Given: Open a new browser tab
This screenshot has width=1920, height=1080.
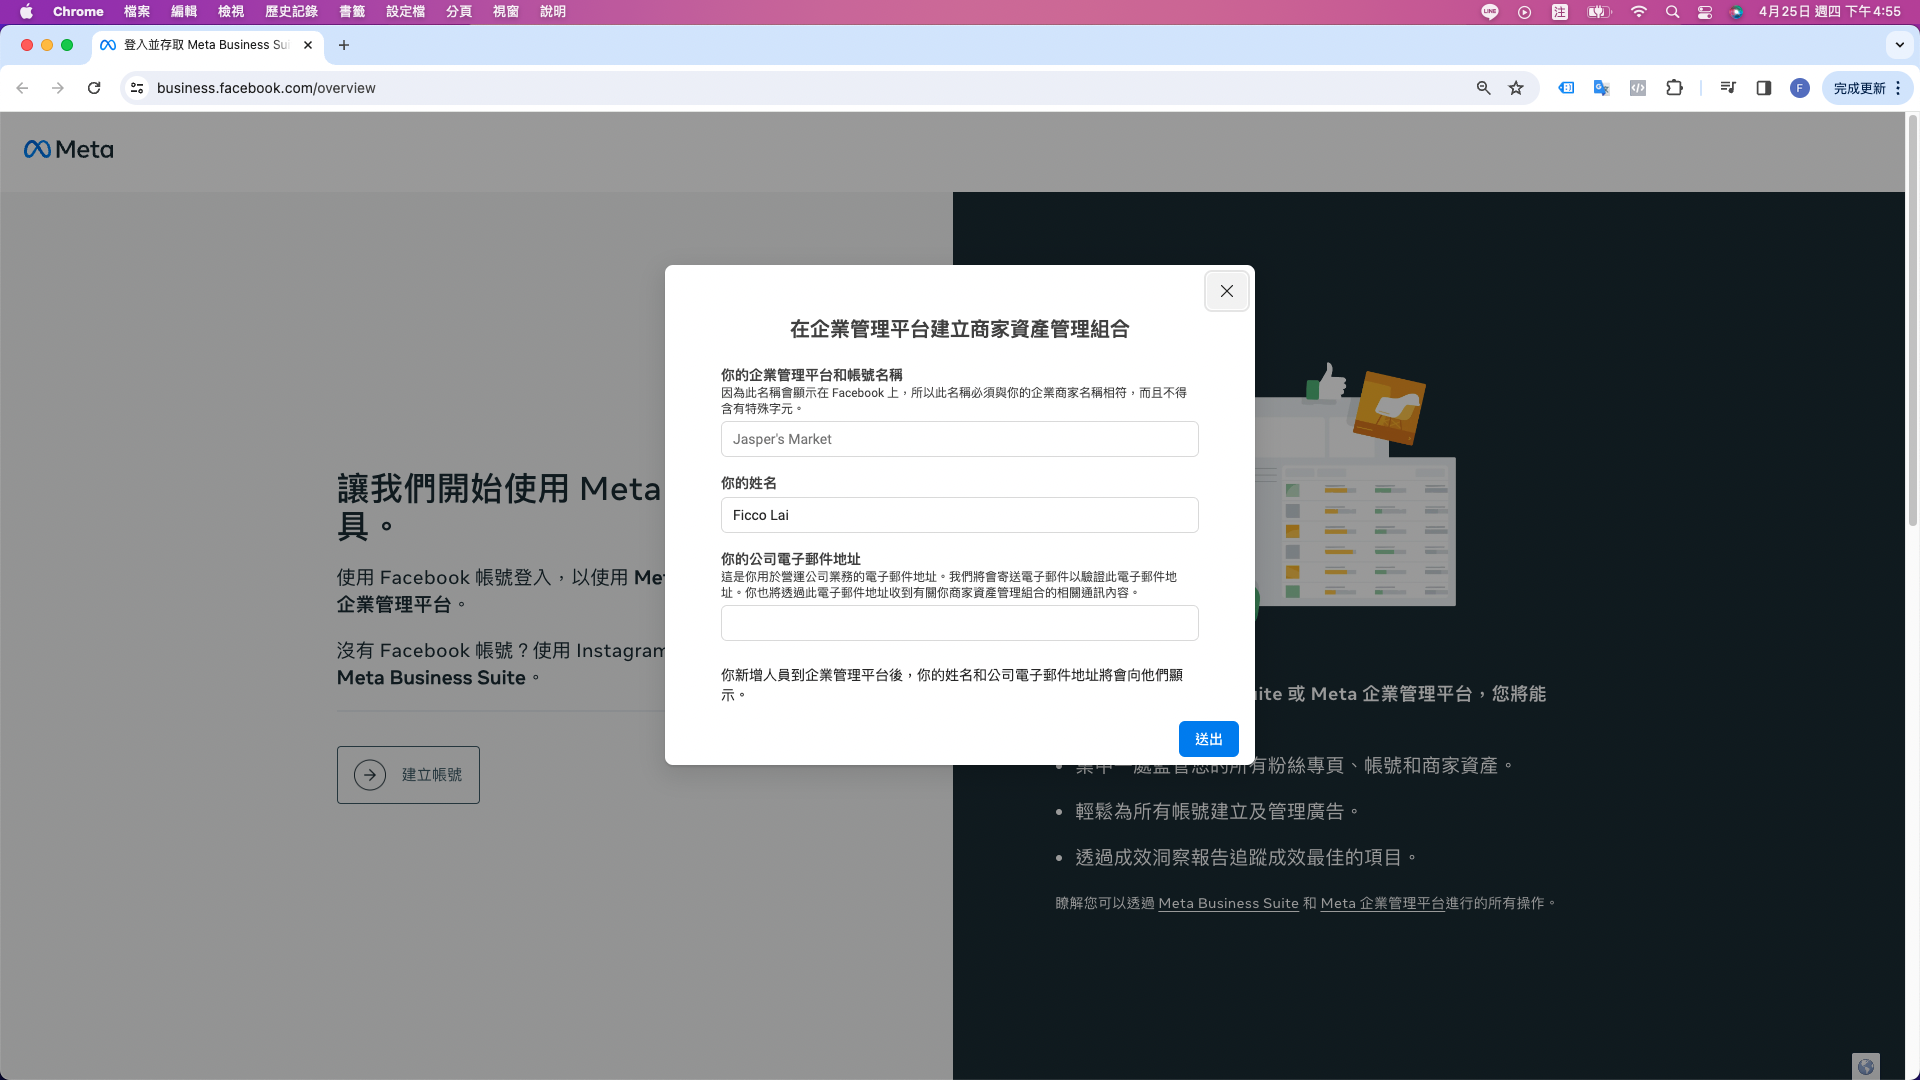Looking at the screenshot, I should tap(343, 45).
